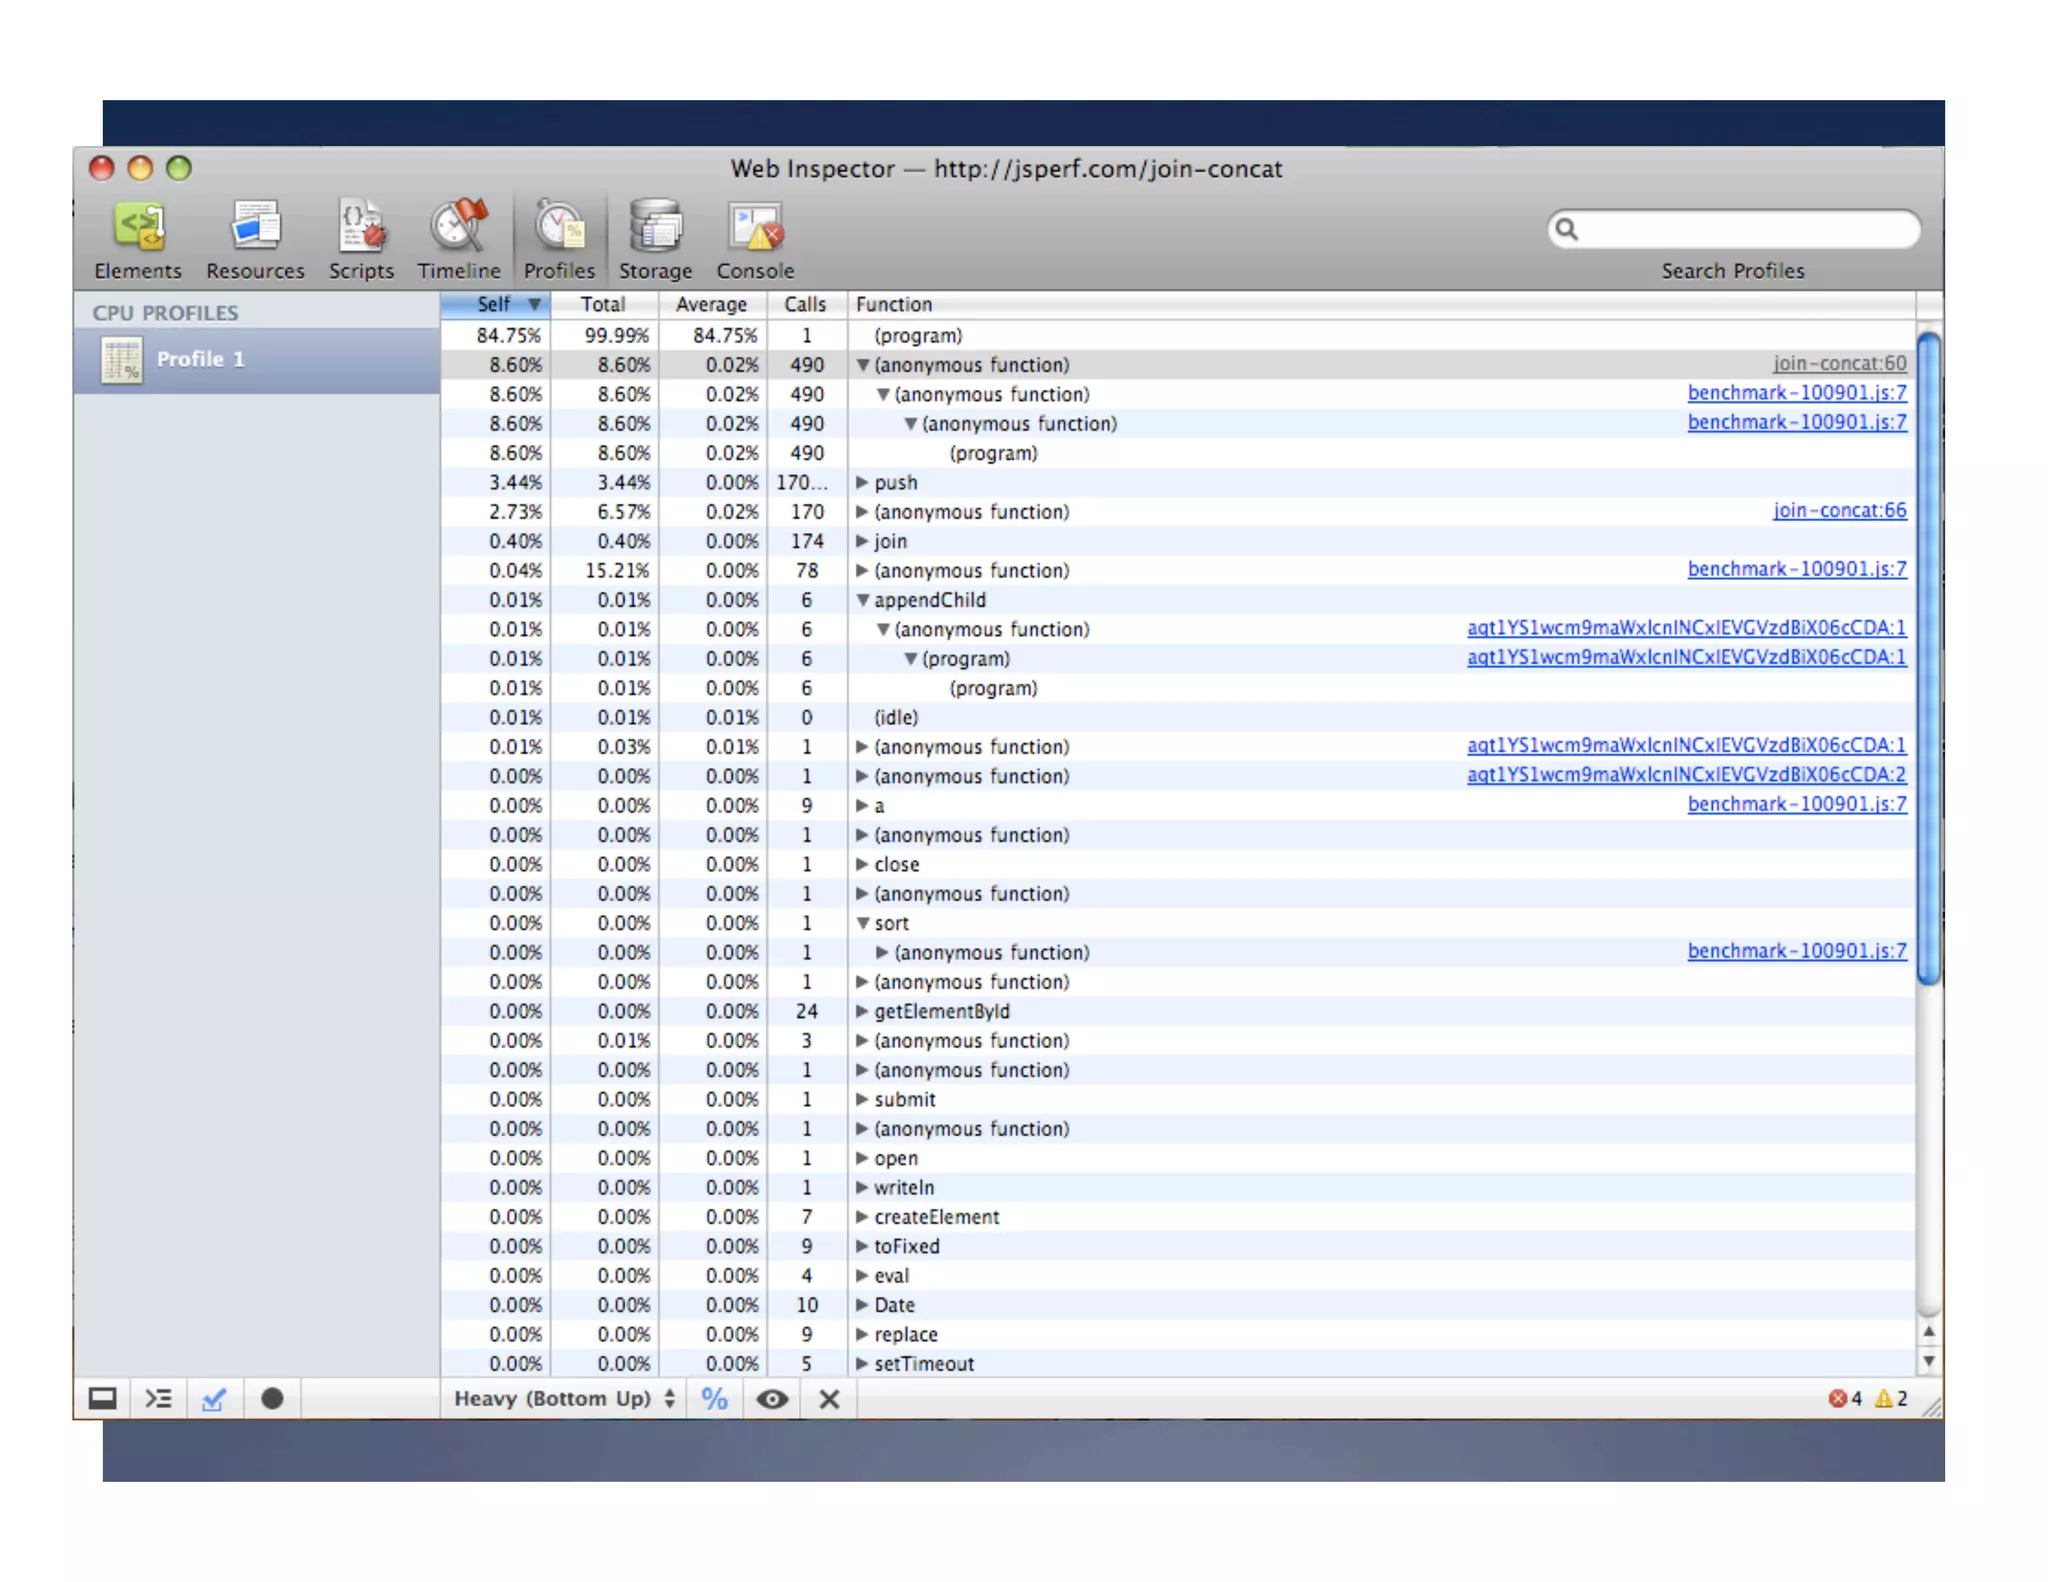
Task: Exclude selected function with X button
Action: click(x=829, y=1398)
